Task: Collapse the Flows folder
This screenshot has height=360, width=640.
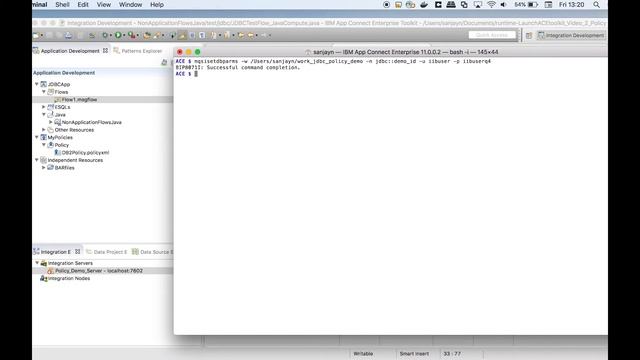Action: click(44, 92)
